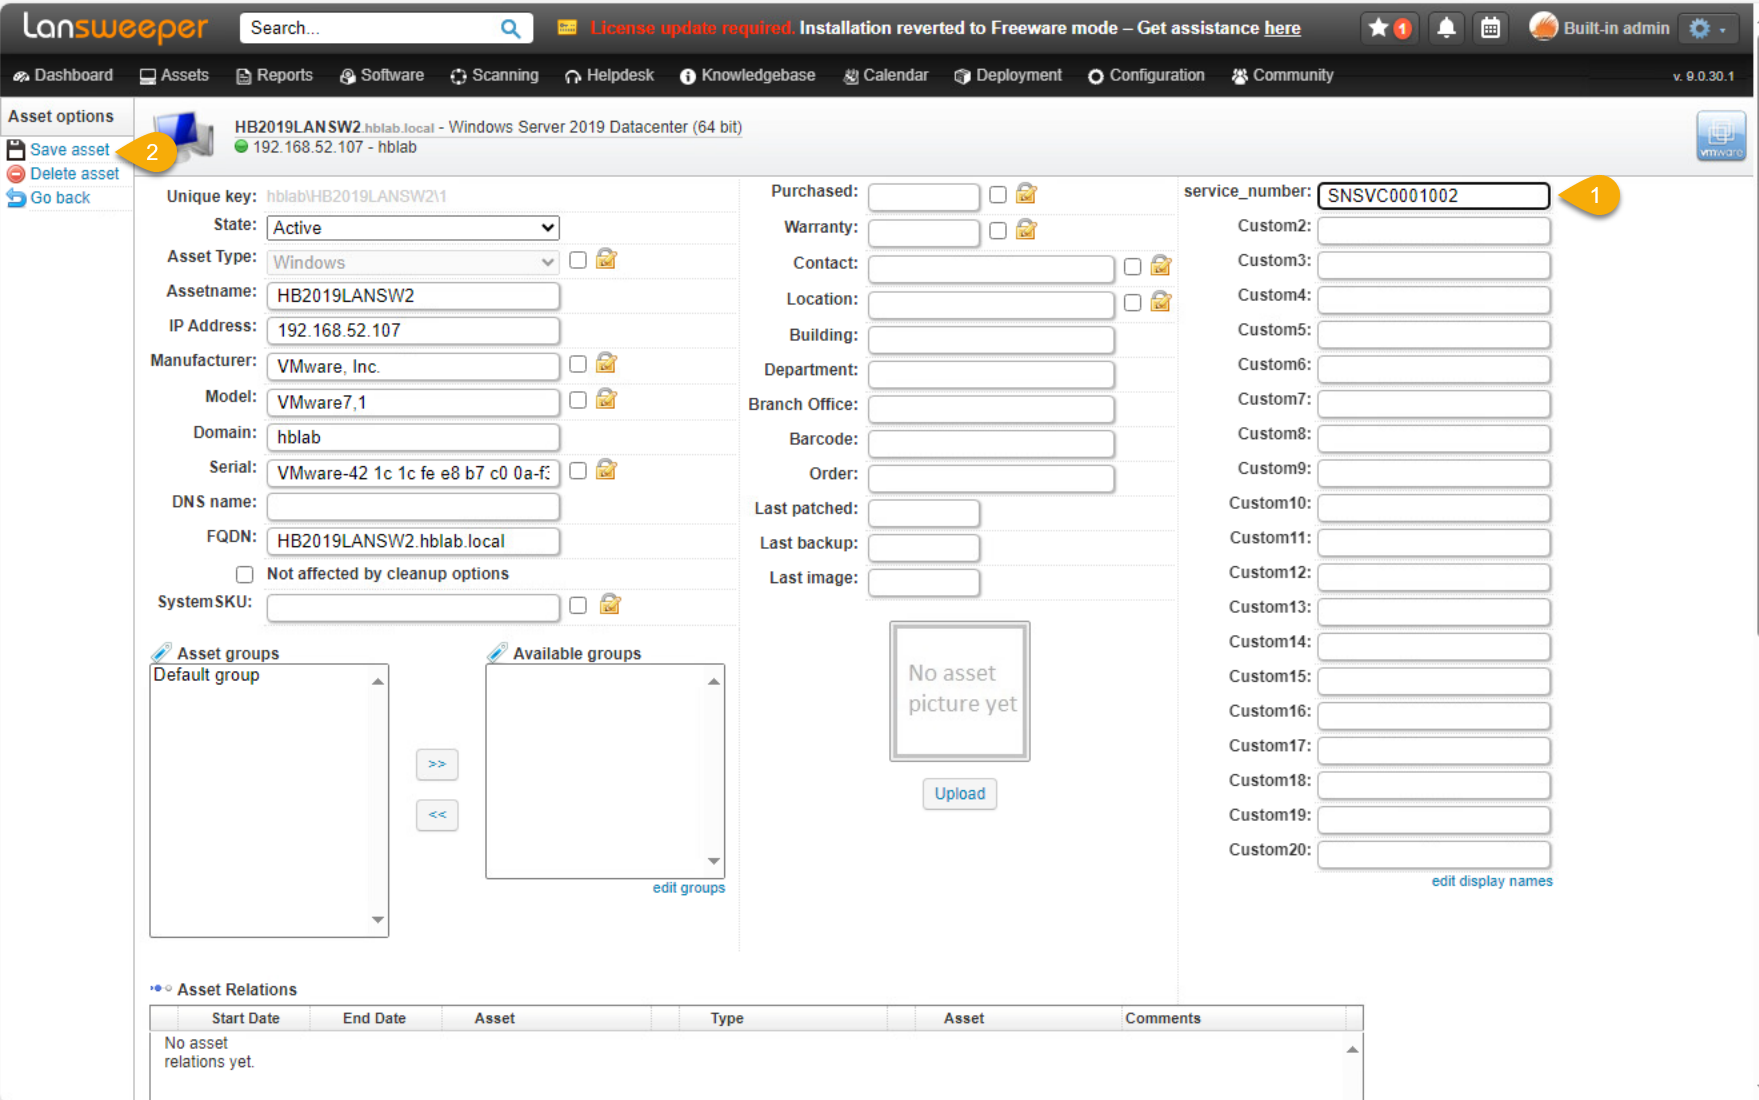Click the edit icon beside Manufacturer
Screen dimensions: 1759x1100
(606, 363)
